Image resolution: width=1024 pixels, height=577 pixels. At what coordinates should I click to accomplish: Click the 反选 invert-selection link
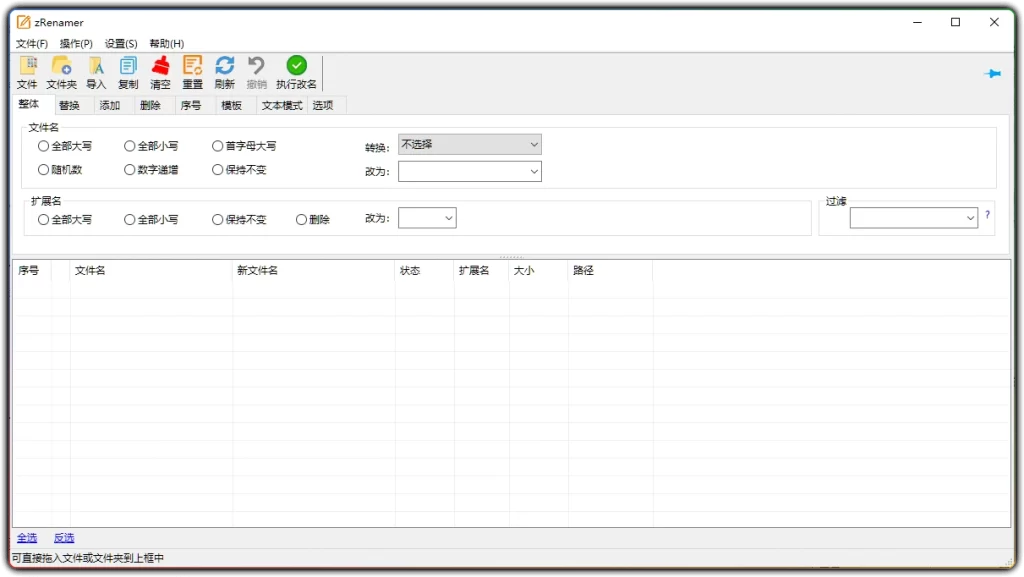[63, 537]
